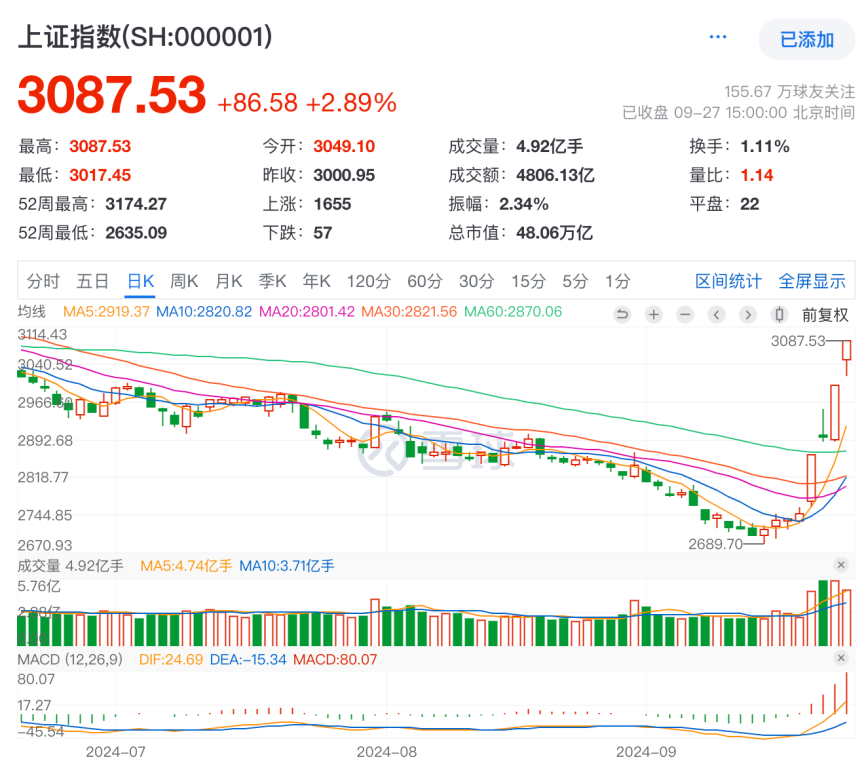Click the +86.58 price change value

257,103
